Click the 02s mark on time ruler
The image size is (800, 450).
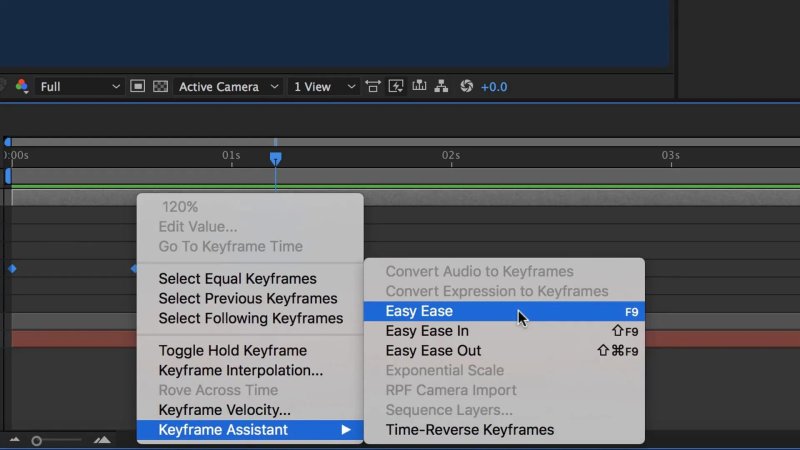tap(451, 155)
